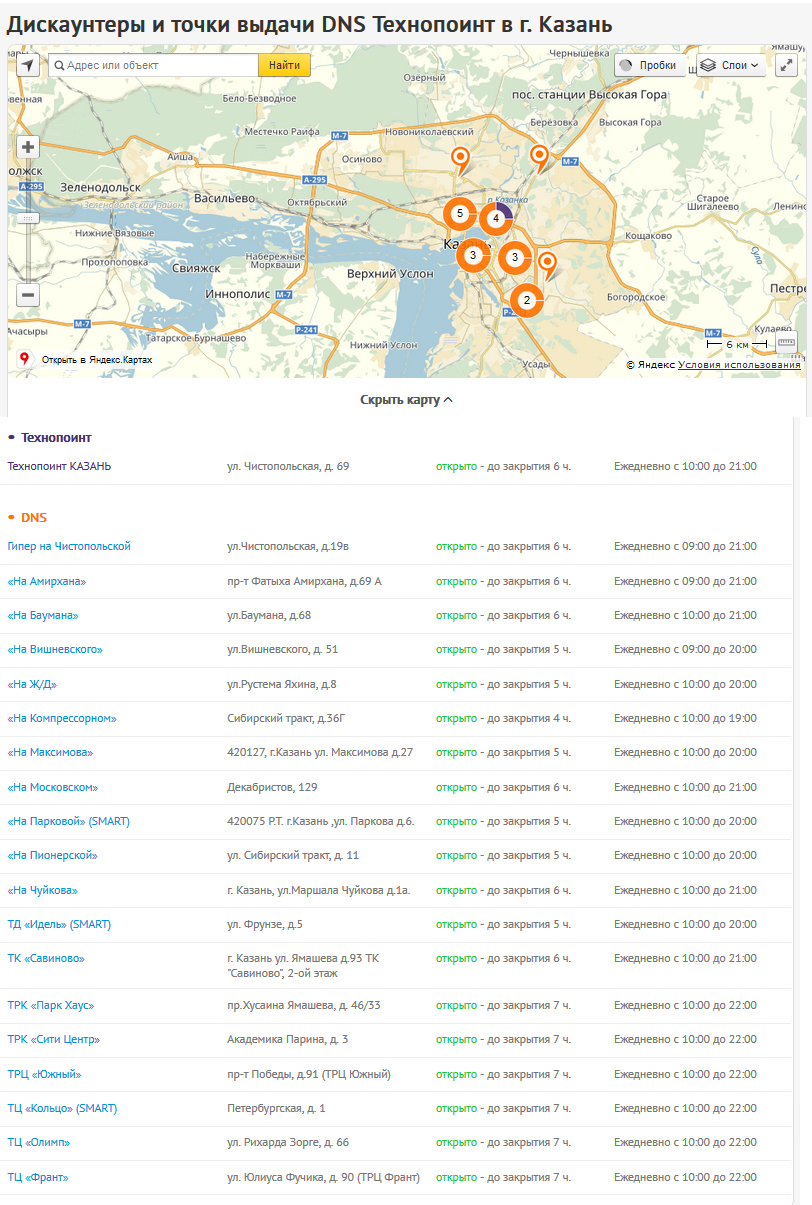The width and height of the screenshot is (812, 1205).
Task: Click the address ул. Сибирский тракт, д. 11
Action: 293,855
